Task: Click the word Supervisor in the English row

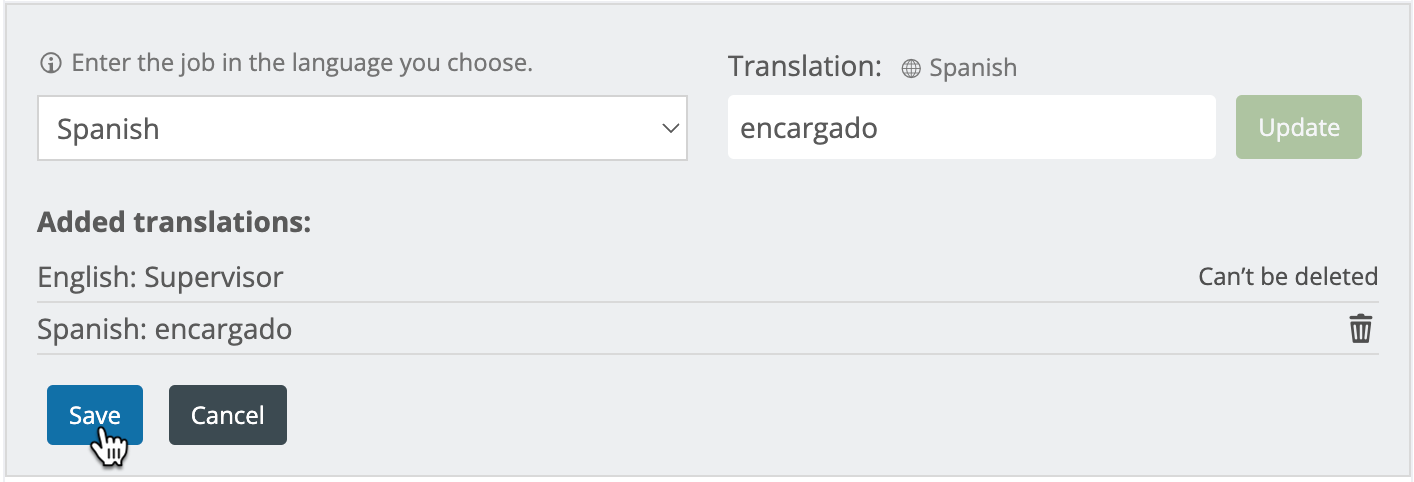Action: tap(214, 277)
